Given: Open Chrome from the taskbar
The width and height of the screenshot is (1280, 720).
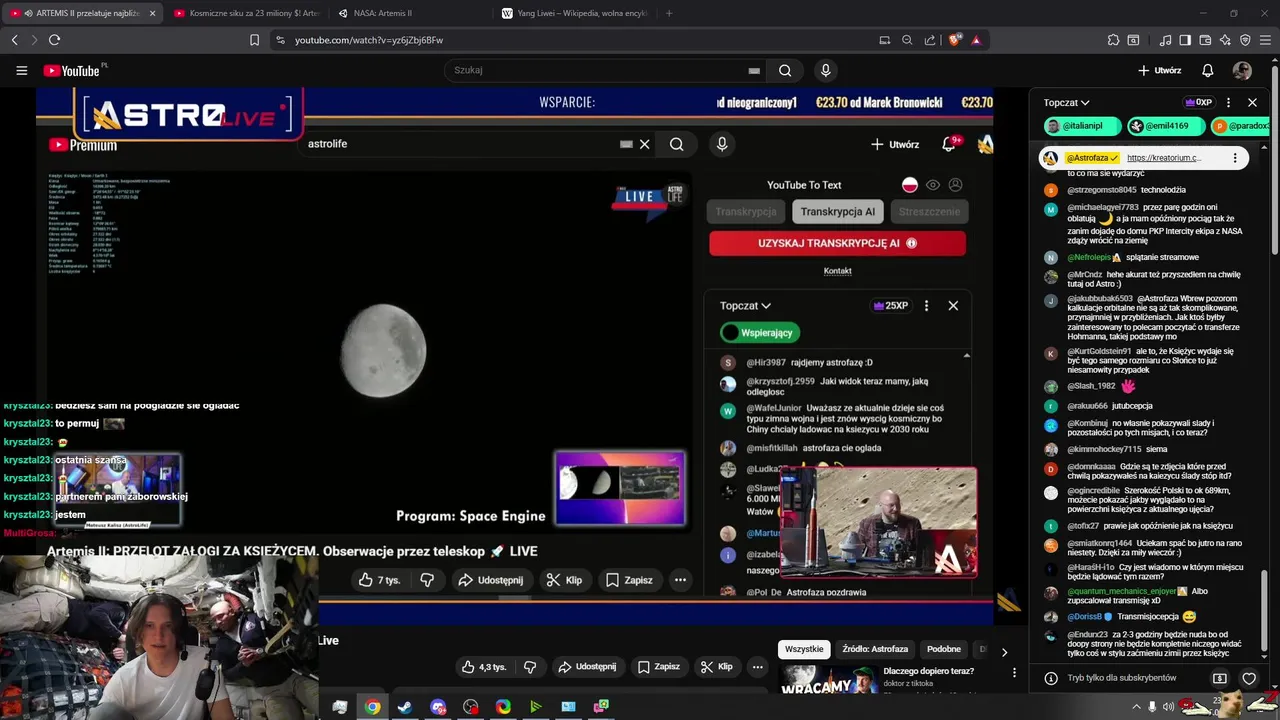Looking at the screenshot, I should (x=372, y=707).
